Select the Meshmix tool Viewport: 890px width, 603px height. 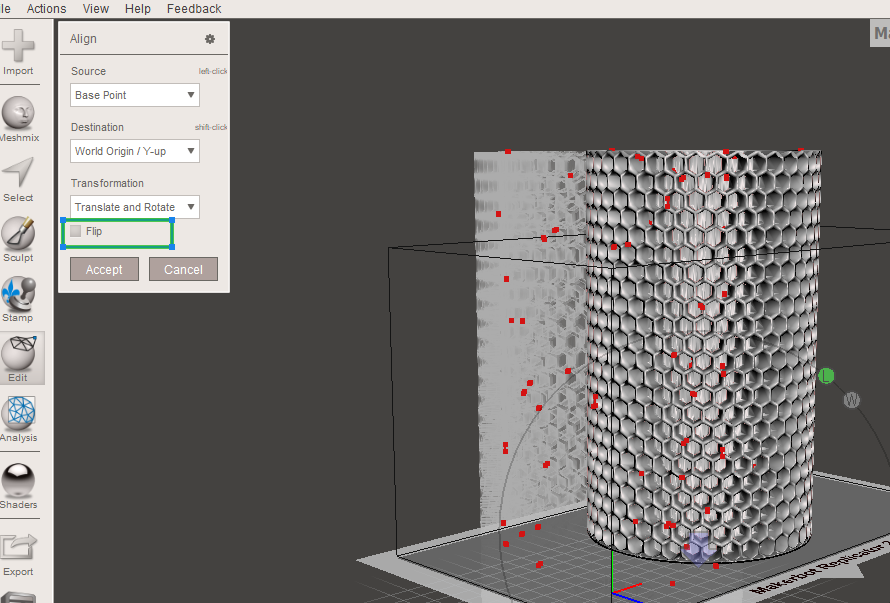coord(19,112)
